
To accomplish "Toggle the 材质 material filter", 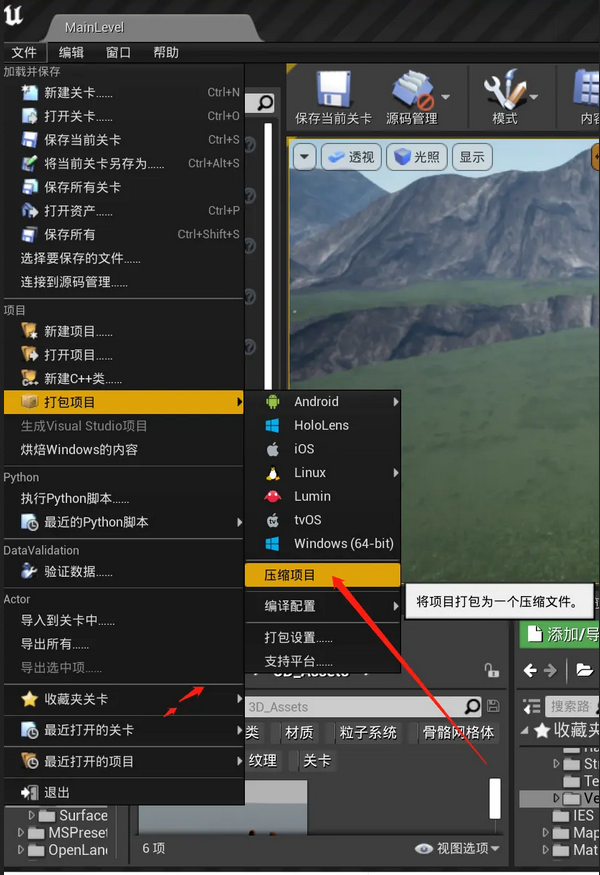I will (x=298, y=733).
